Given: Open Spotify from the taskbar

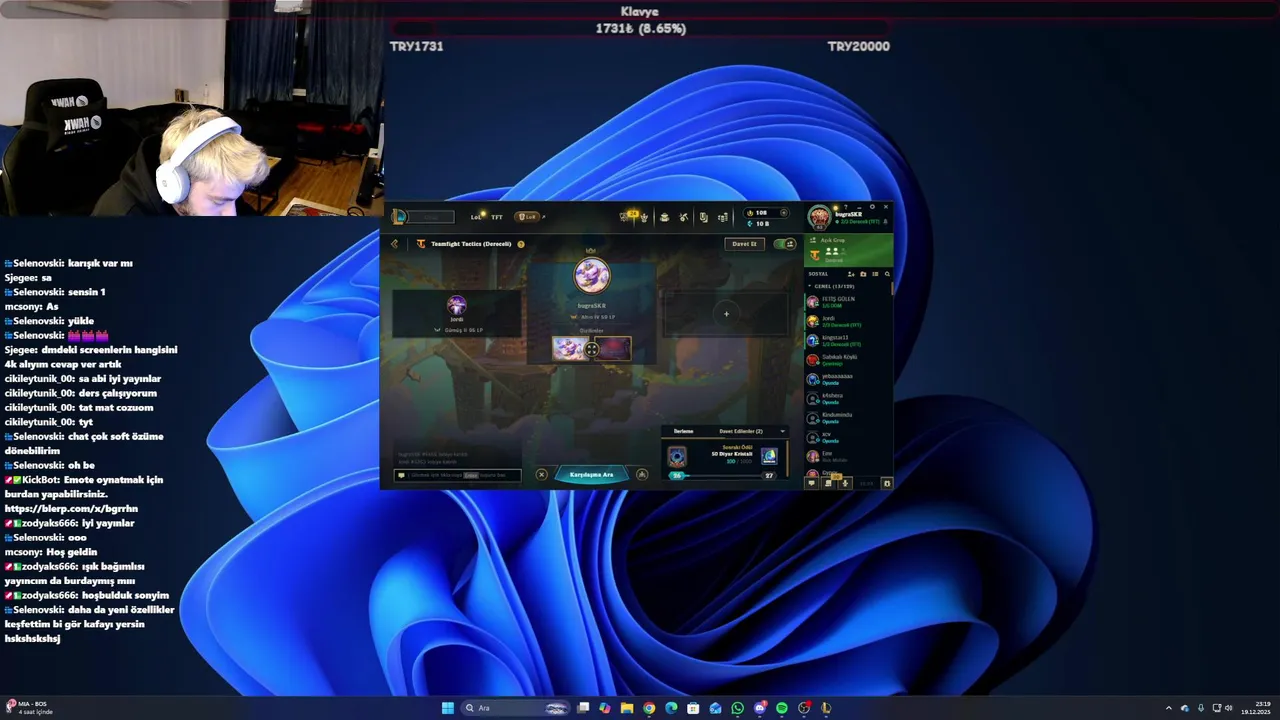Looking at the screenshot, I should tap(781, 708).
